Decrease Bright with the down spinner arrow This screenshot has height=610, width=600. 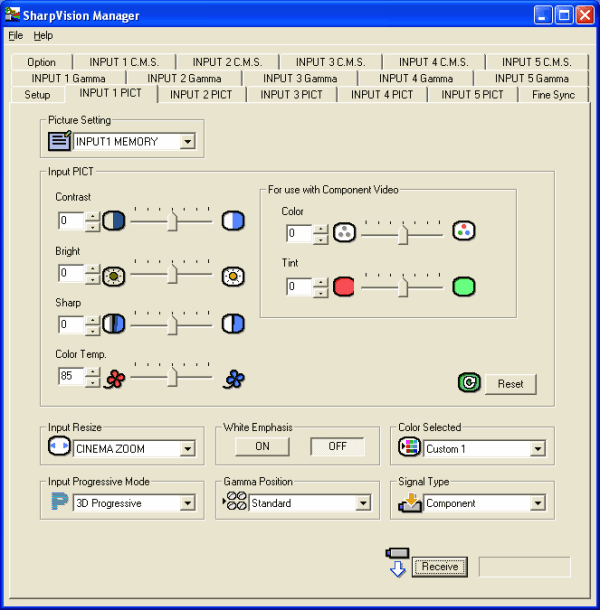92,279
